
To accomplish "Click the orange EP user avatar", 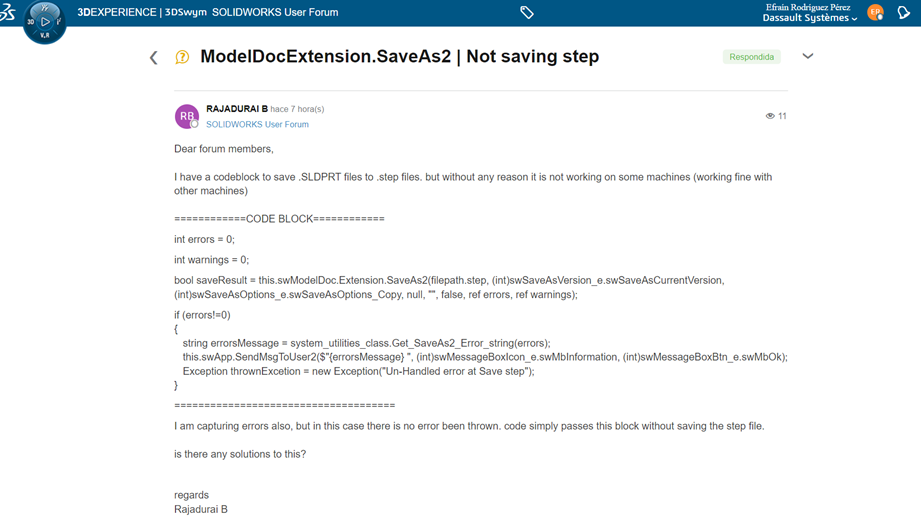I will tap(875, 12).
